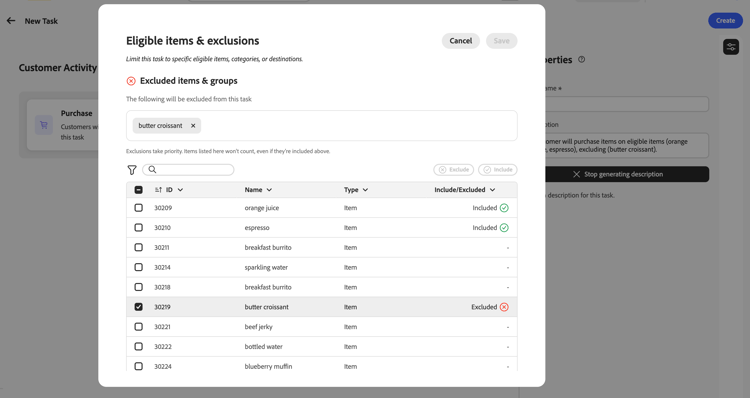
Task: Click the Purchase card title
Action: (x=77, y=113)
